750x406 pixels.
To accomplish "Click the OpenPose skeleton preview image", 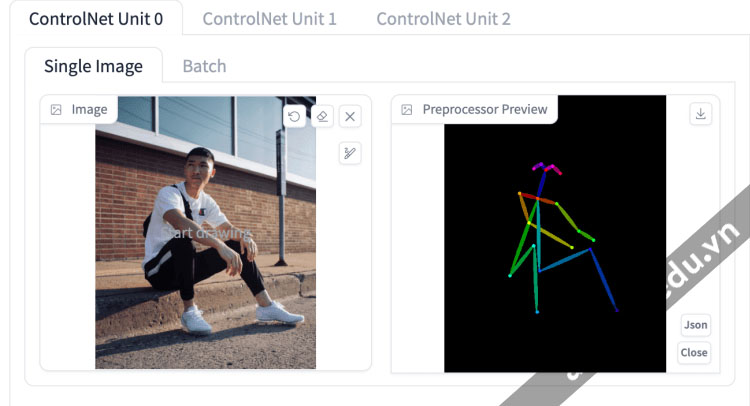I will [555, 233].
